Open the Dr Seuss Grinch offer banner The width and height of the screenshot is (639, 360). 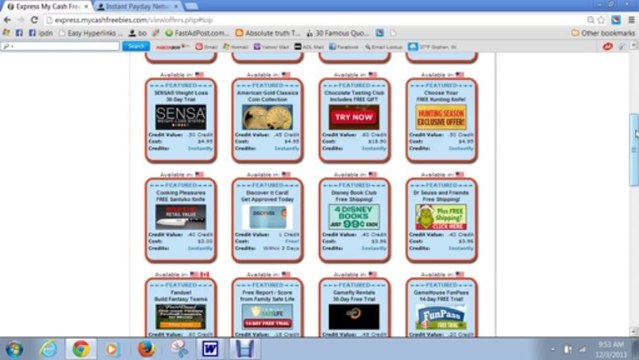point(441,217)
